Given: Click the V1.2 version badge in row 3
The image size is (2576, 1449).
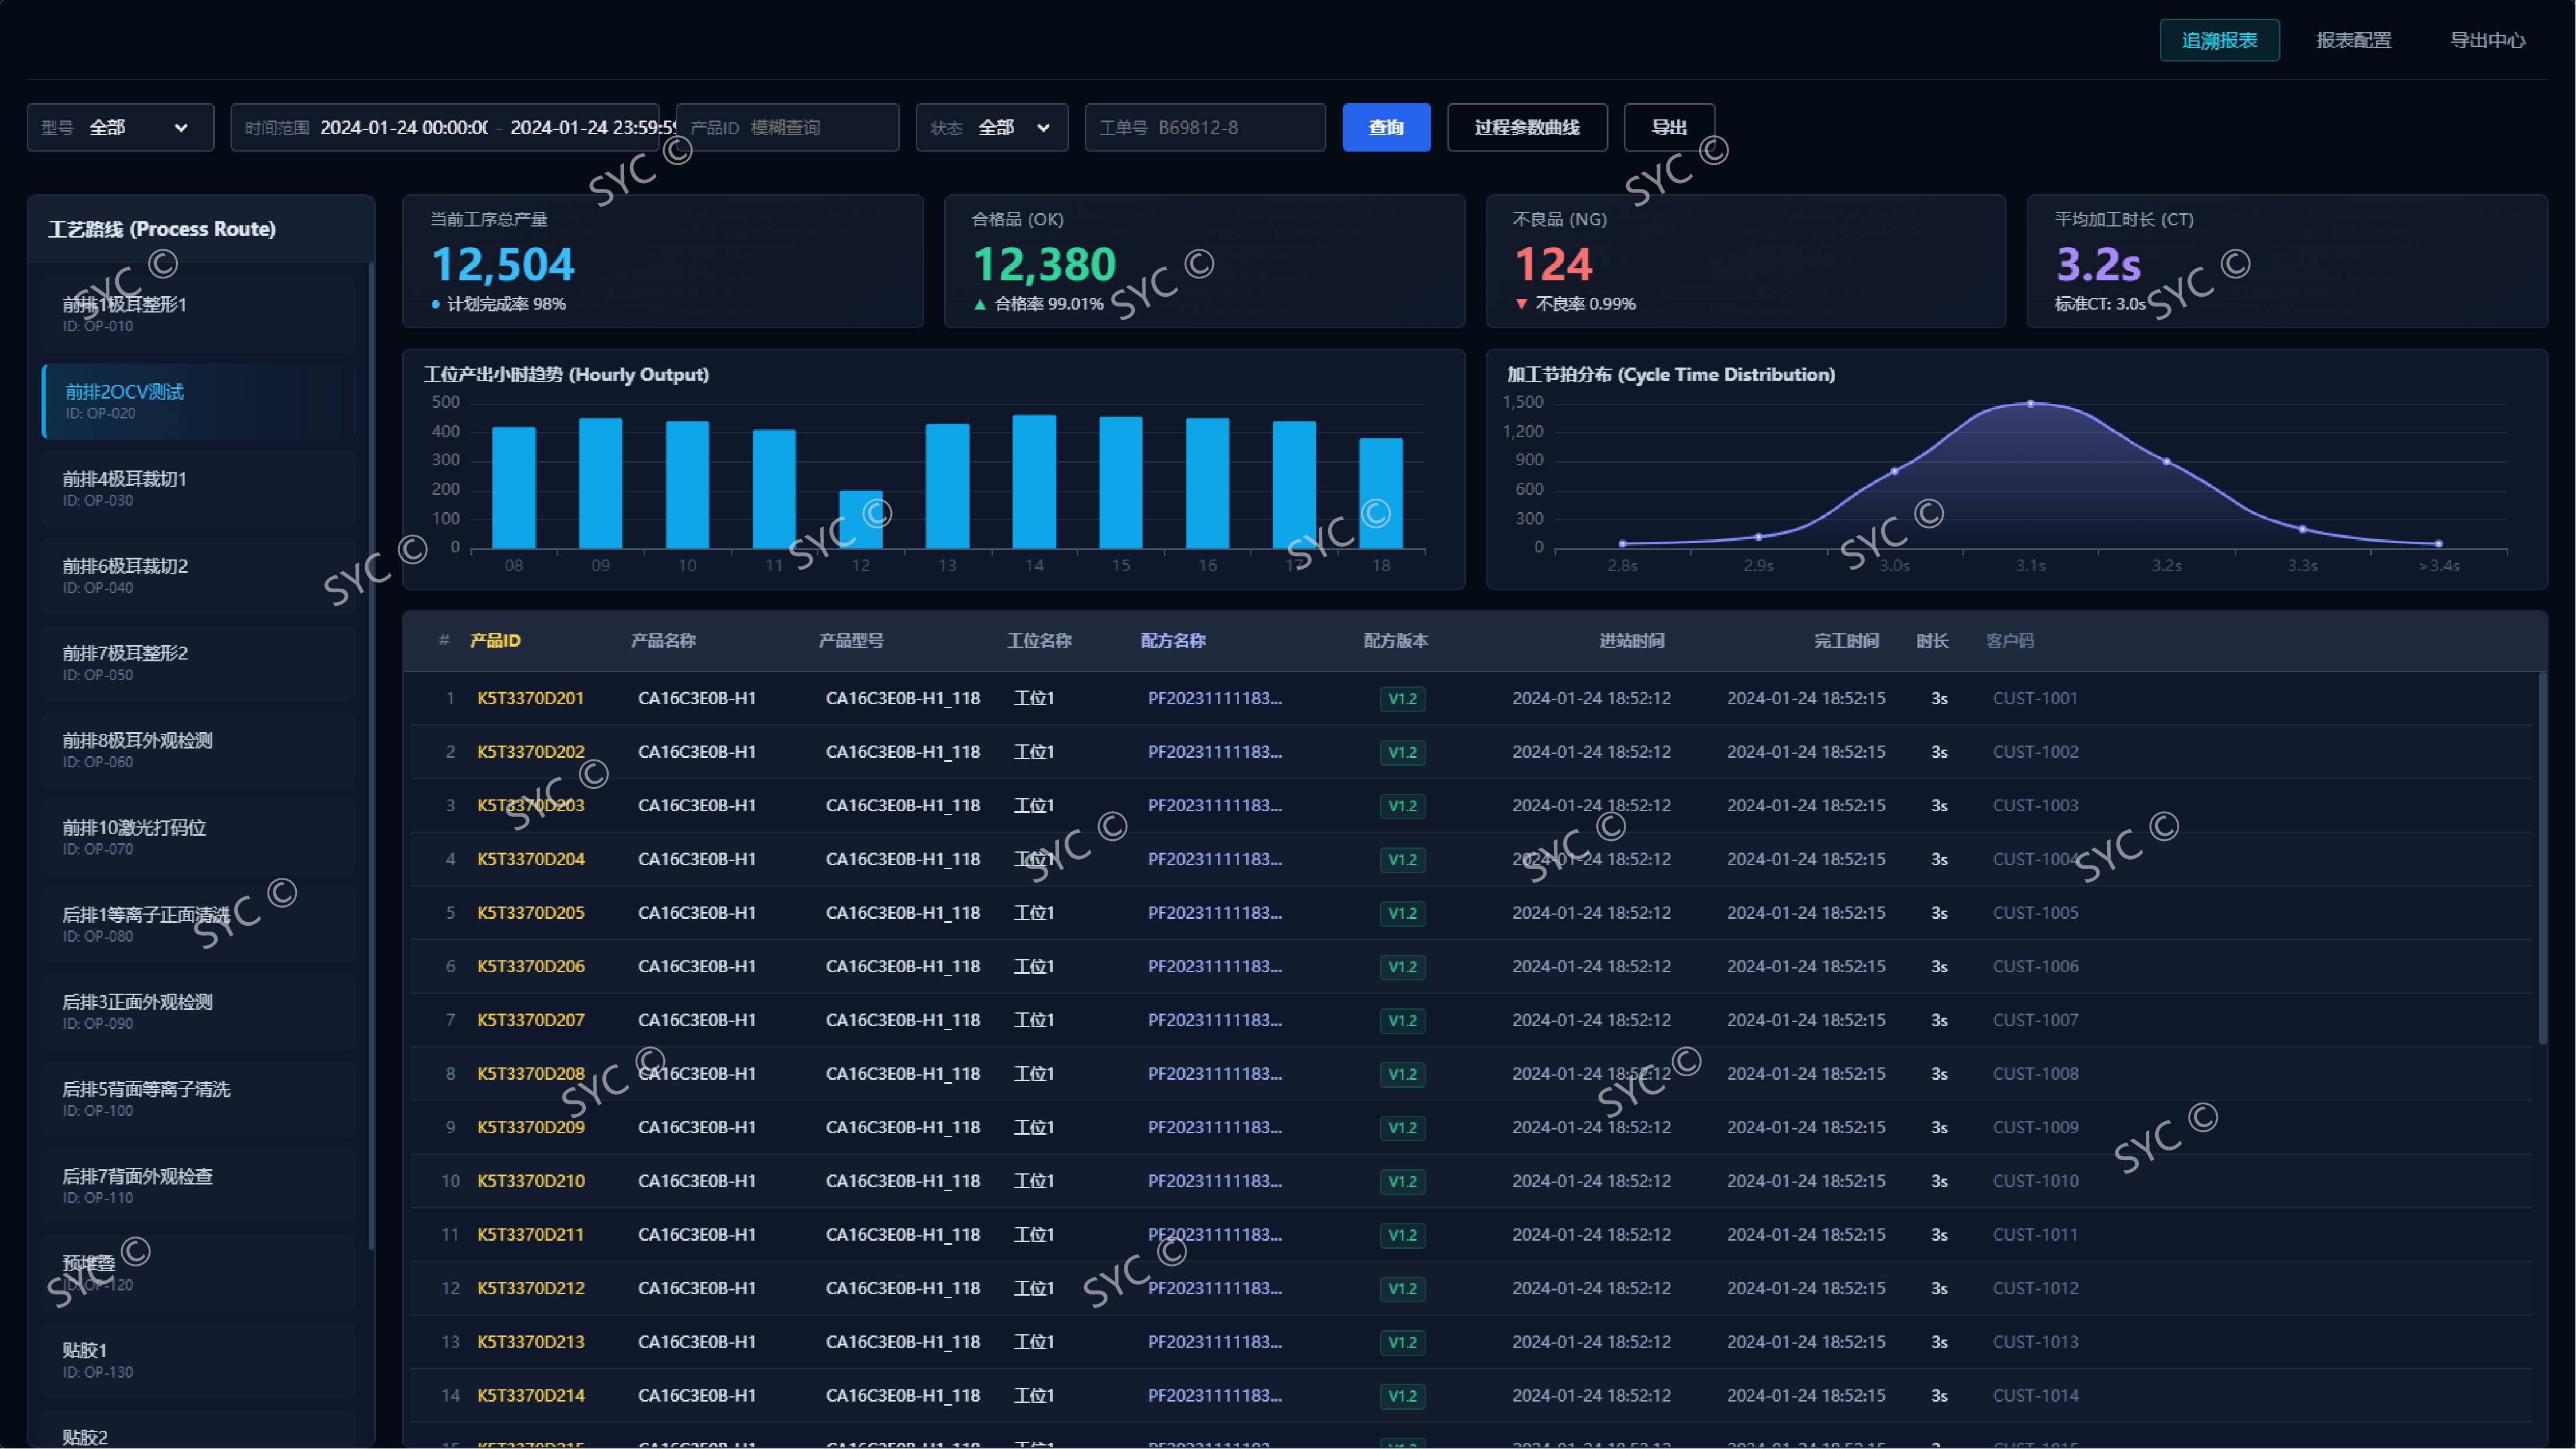Looking at the screenshot, I should pyautogui.click(x=1402, y=806).
